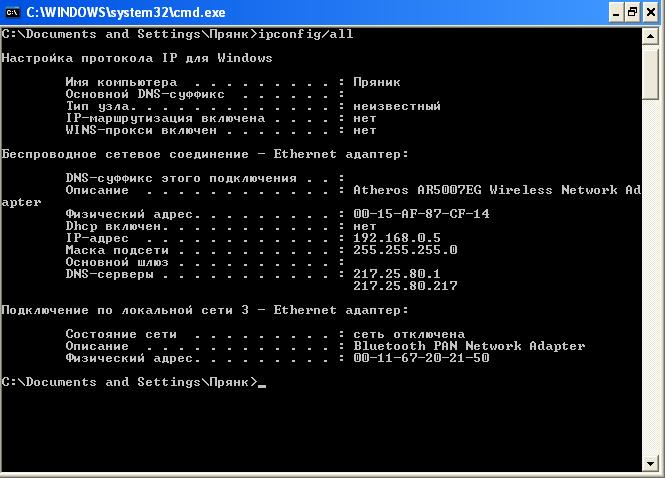Viewport: 665px width, 478px height.
Task: Restore down the command prompt window
Action: [x=632, y=12]
